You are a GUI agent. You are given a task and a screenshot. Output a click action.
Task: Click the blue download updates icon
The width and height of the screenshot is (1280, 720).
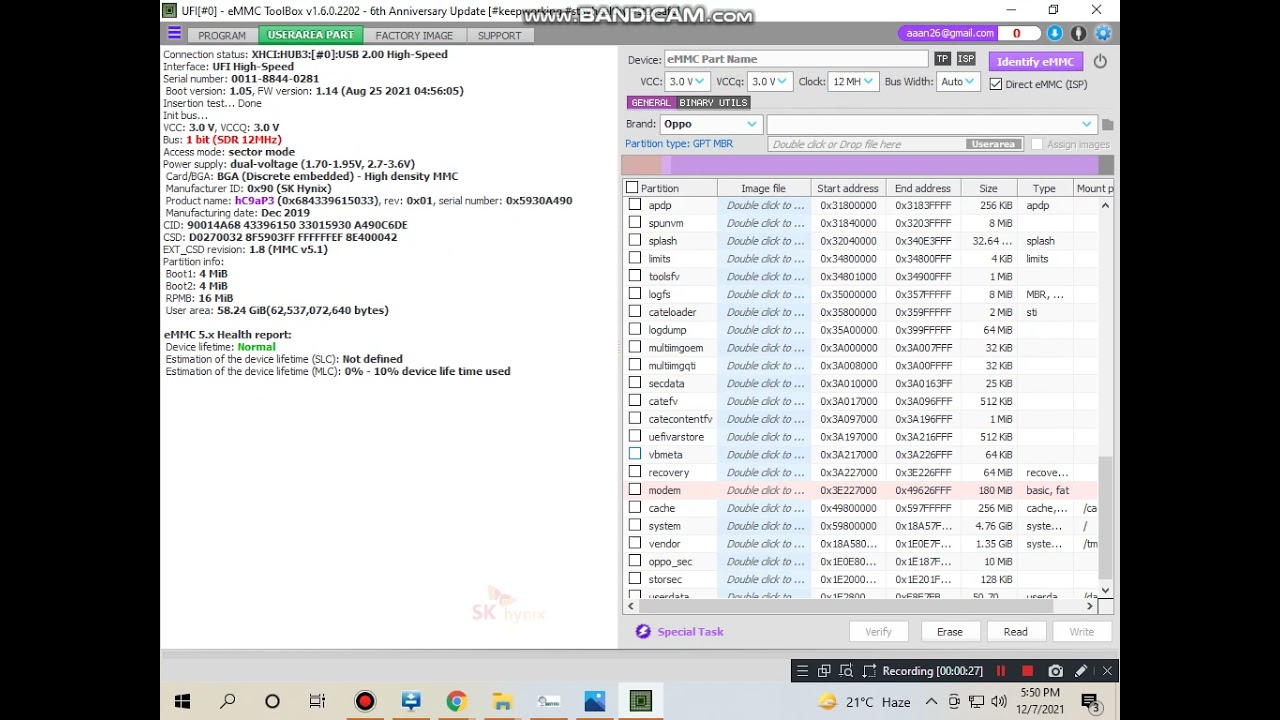coord(1055,33)
